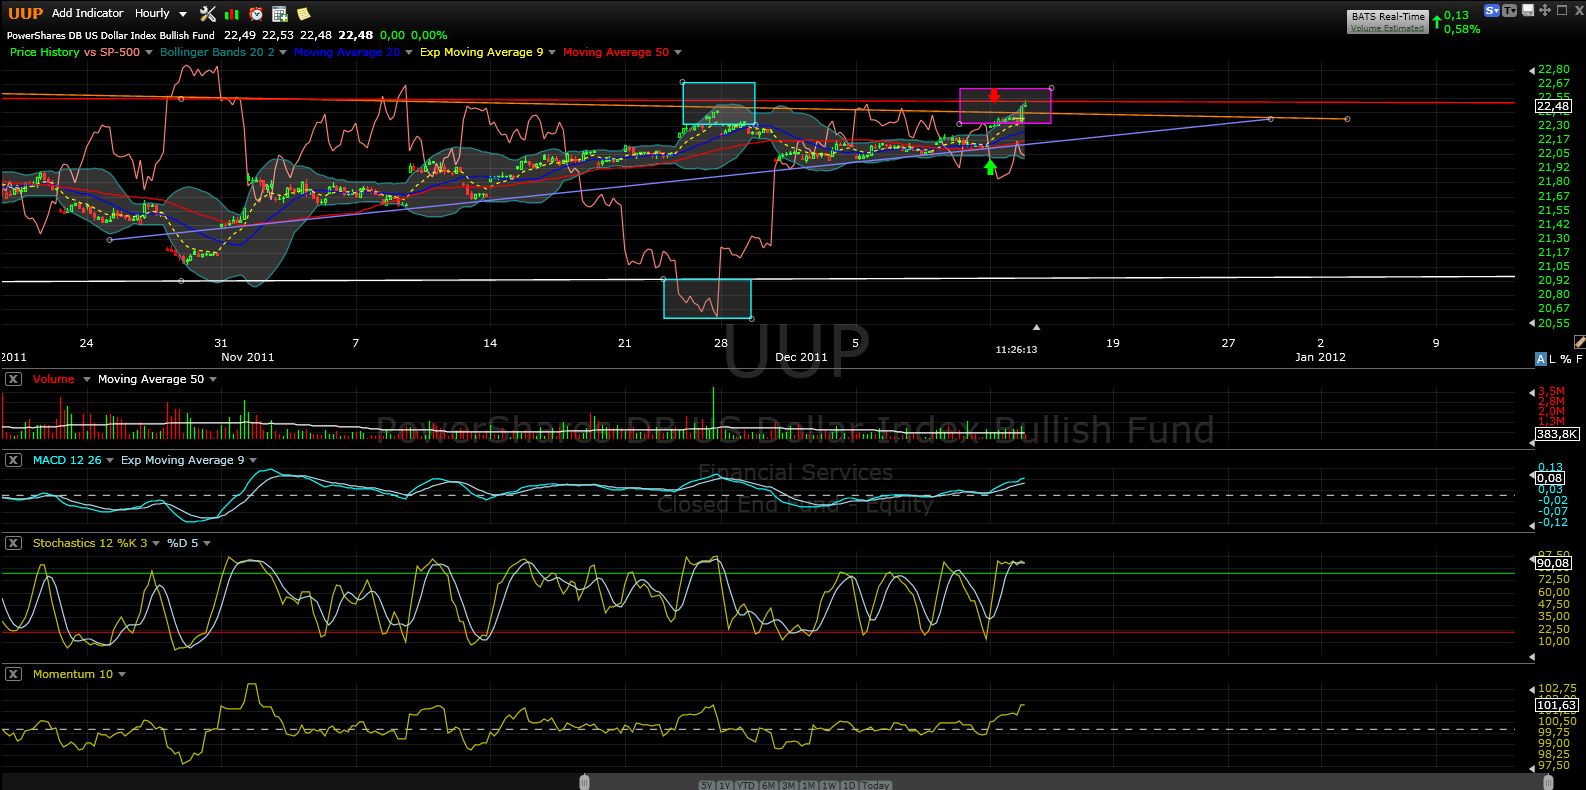Close the Stochastics indicator pane
The width and height of the screenshot is (1586, 790).
(x=13, y=543)
